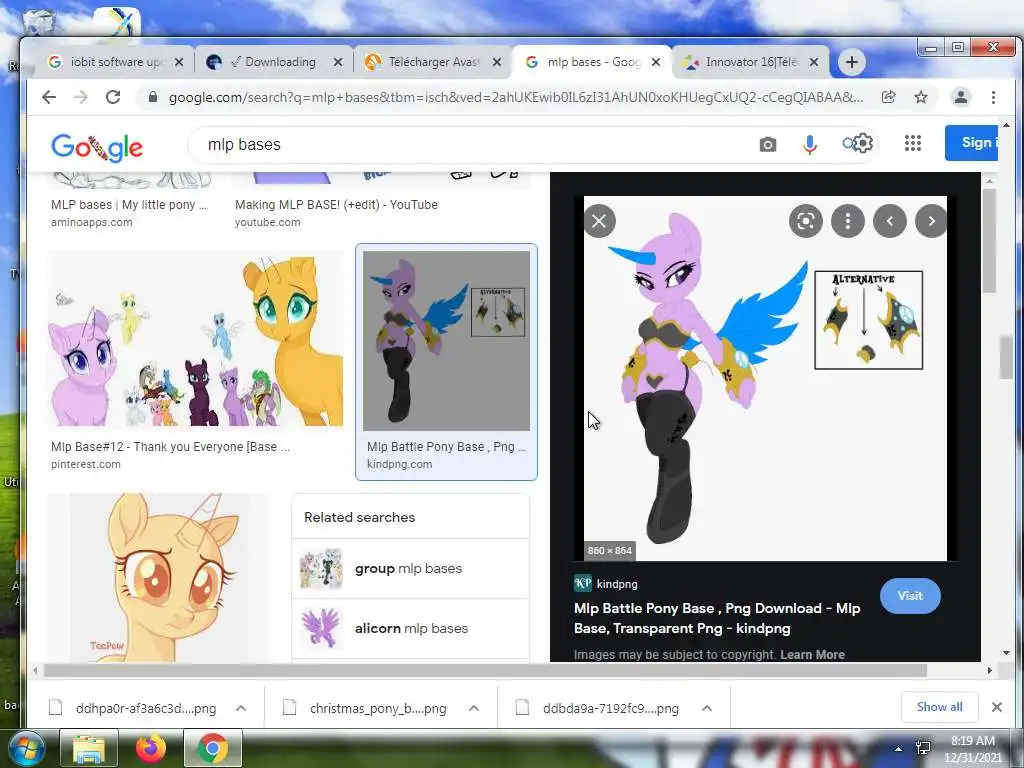Click the Google doodle logo
This screenshot has height=768, width=1024.
click(97, 148)
